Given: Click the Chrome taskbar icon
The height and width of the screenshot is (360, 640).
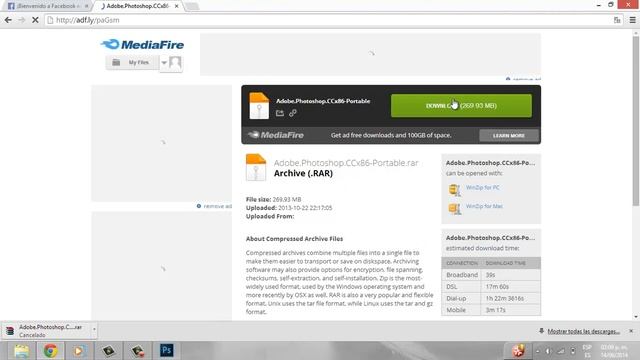Looking at the screenshot, I should pyautogui.click(x=51, y=351).
